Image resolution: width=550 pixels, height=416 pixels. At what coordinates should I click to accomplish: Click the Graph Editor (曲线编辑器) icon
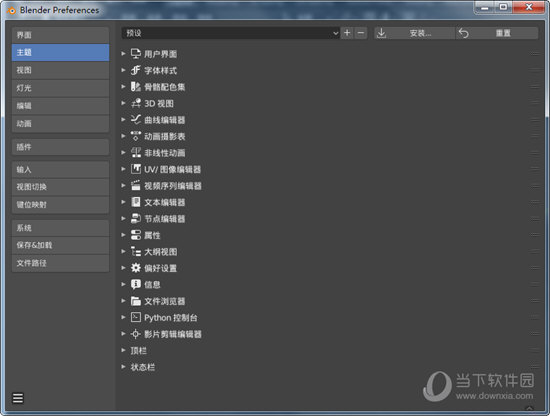[135, 120]
